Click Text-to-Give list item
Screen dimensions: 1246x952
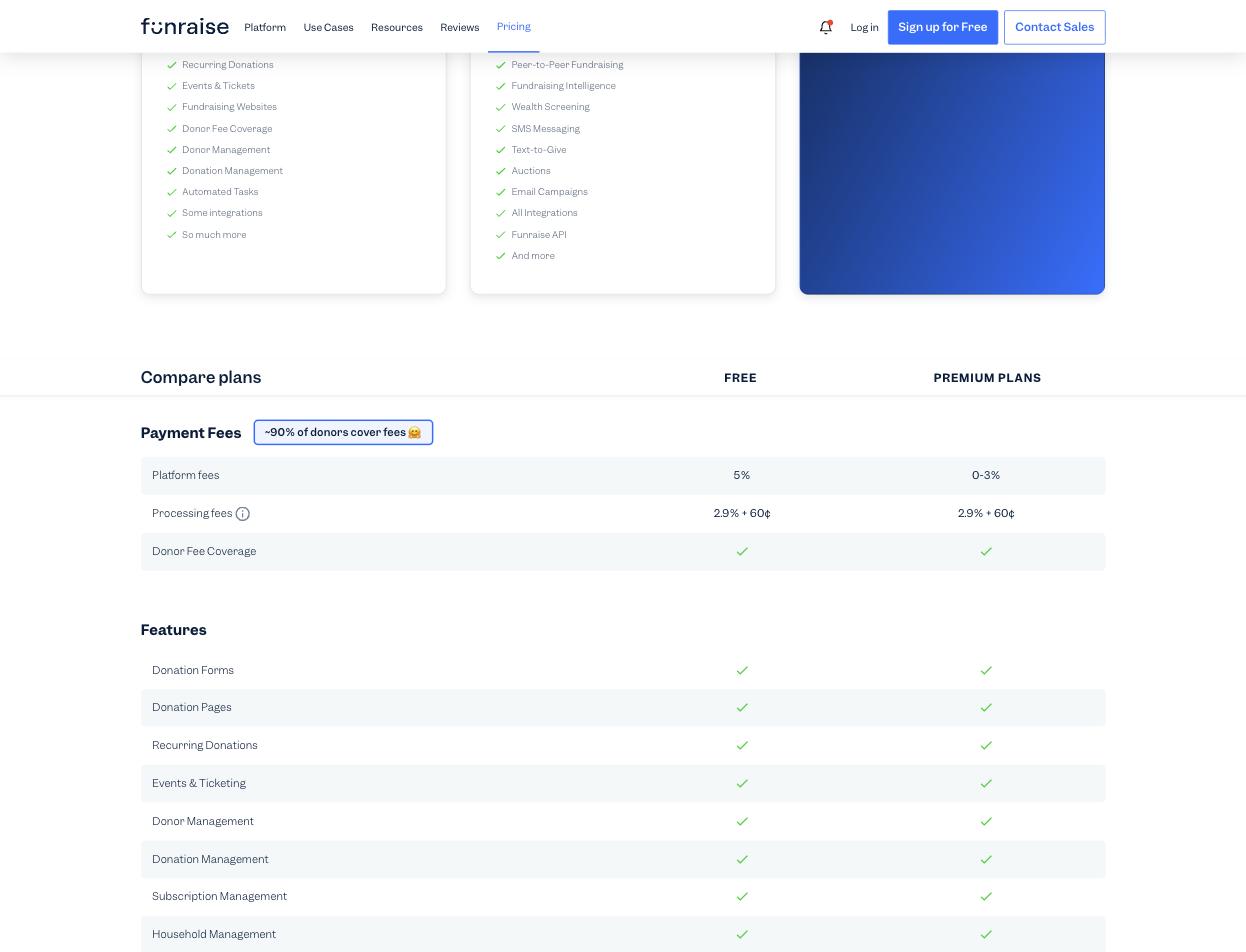tap(539, 150)
